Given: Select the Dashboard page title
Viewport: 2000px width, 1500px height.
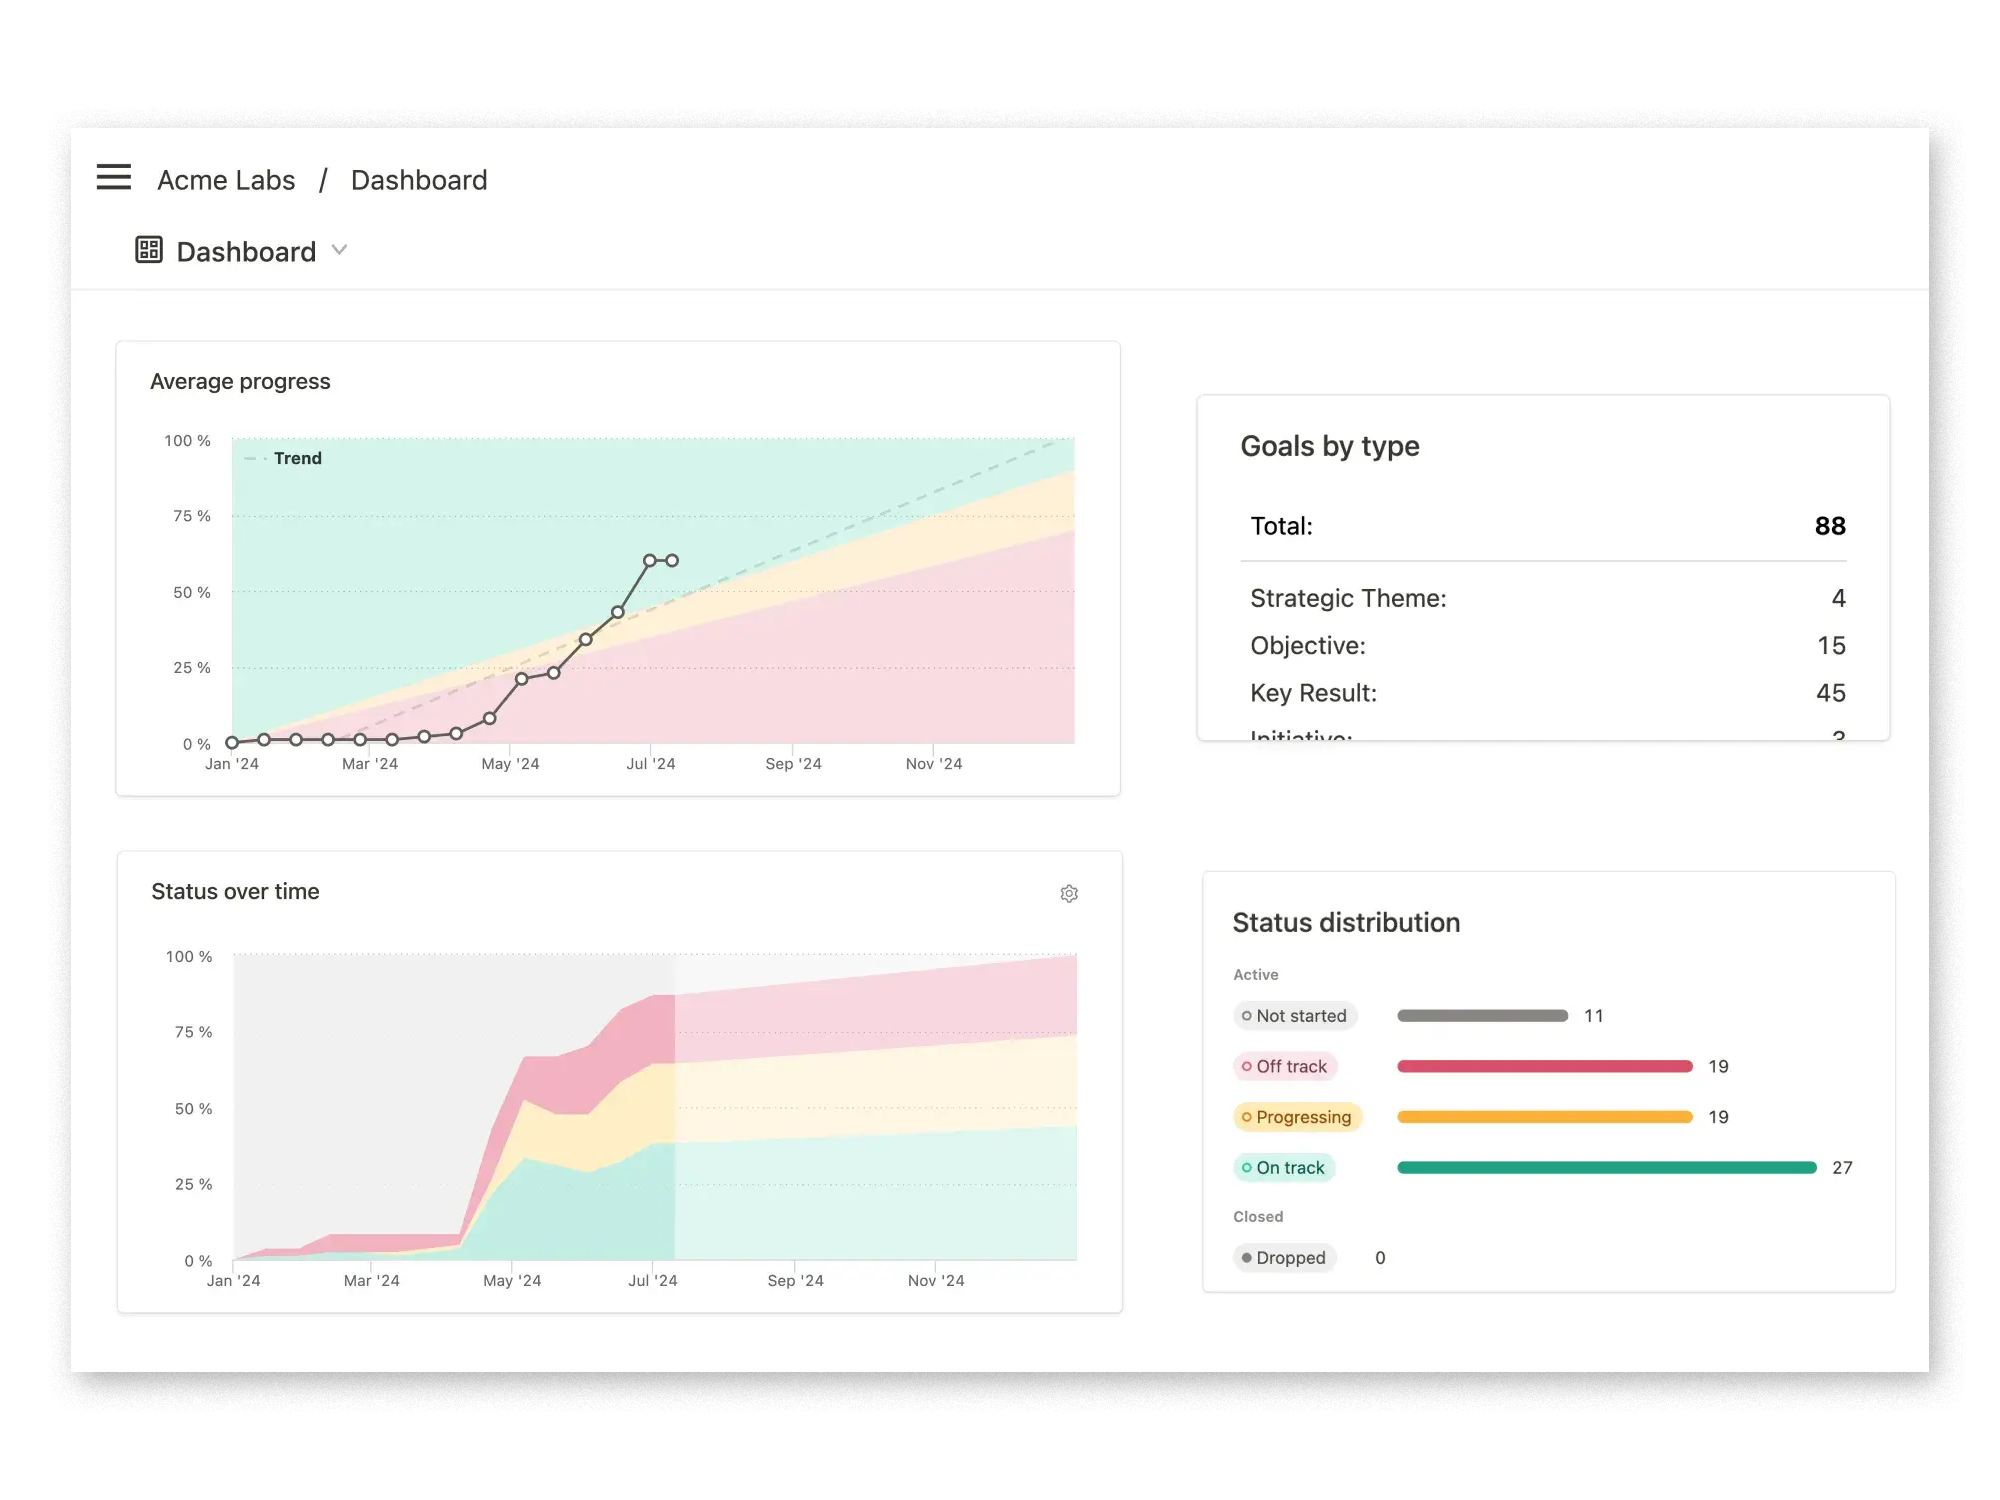Looking at the screenshot, I should (x=246, y=251).
